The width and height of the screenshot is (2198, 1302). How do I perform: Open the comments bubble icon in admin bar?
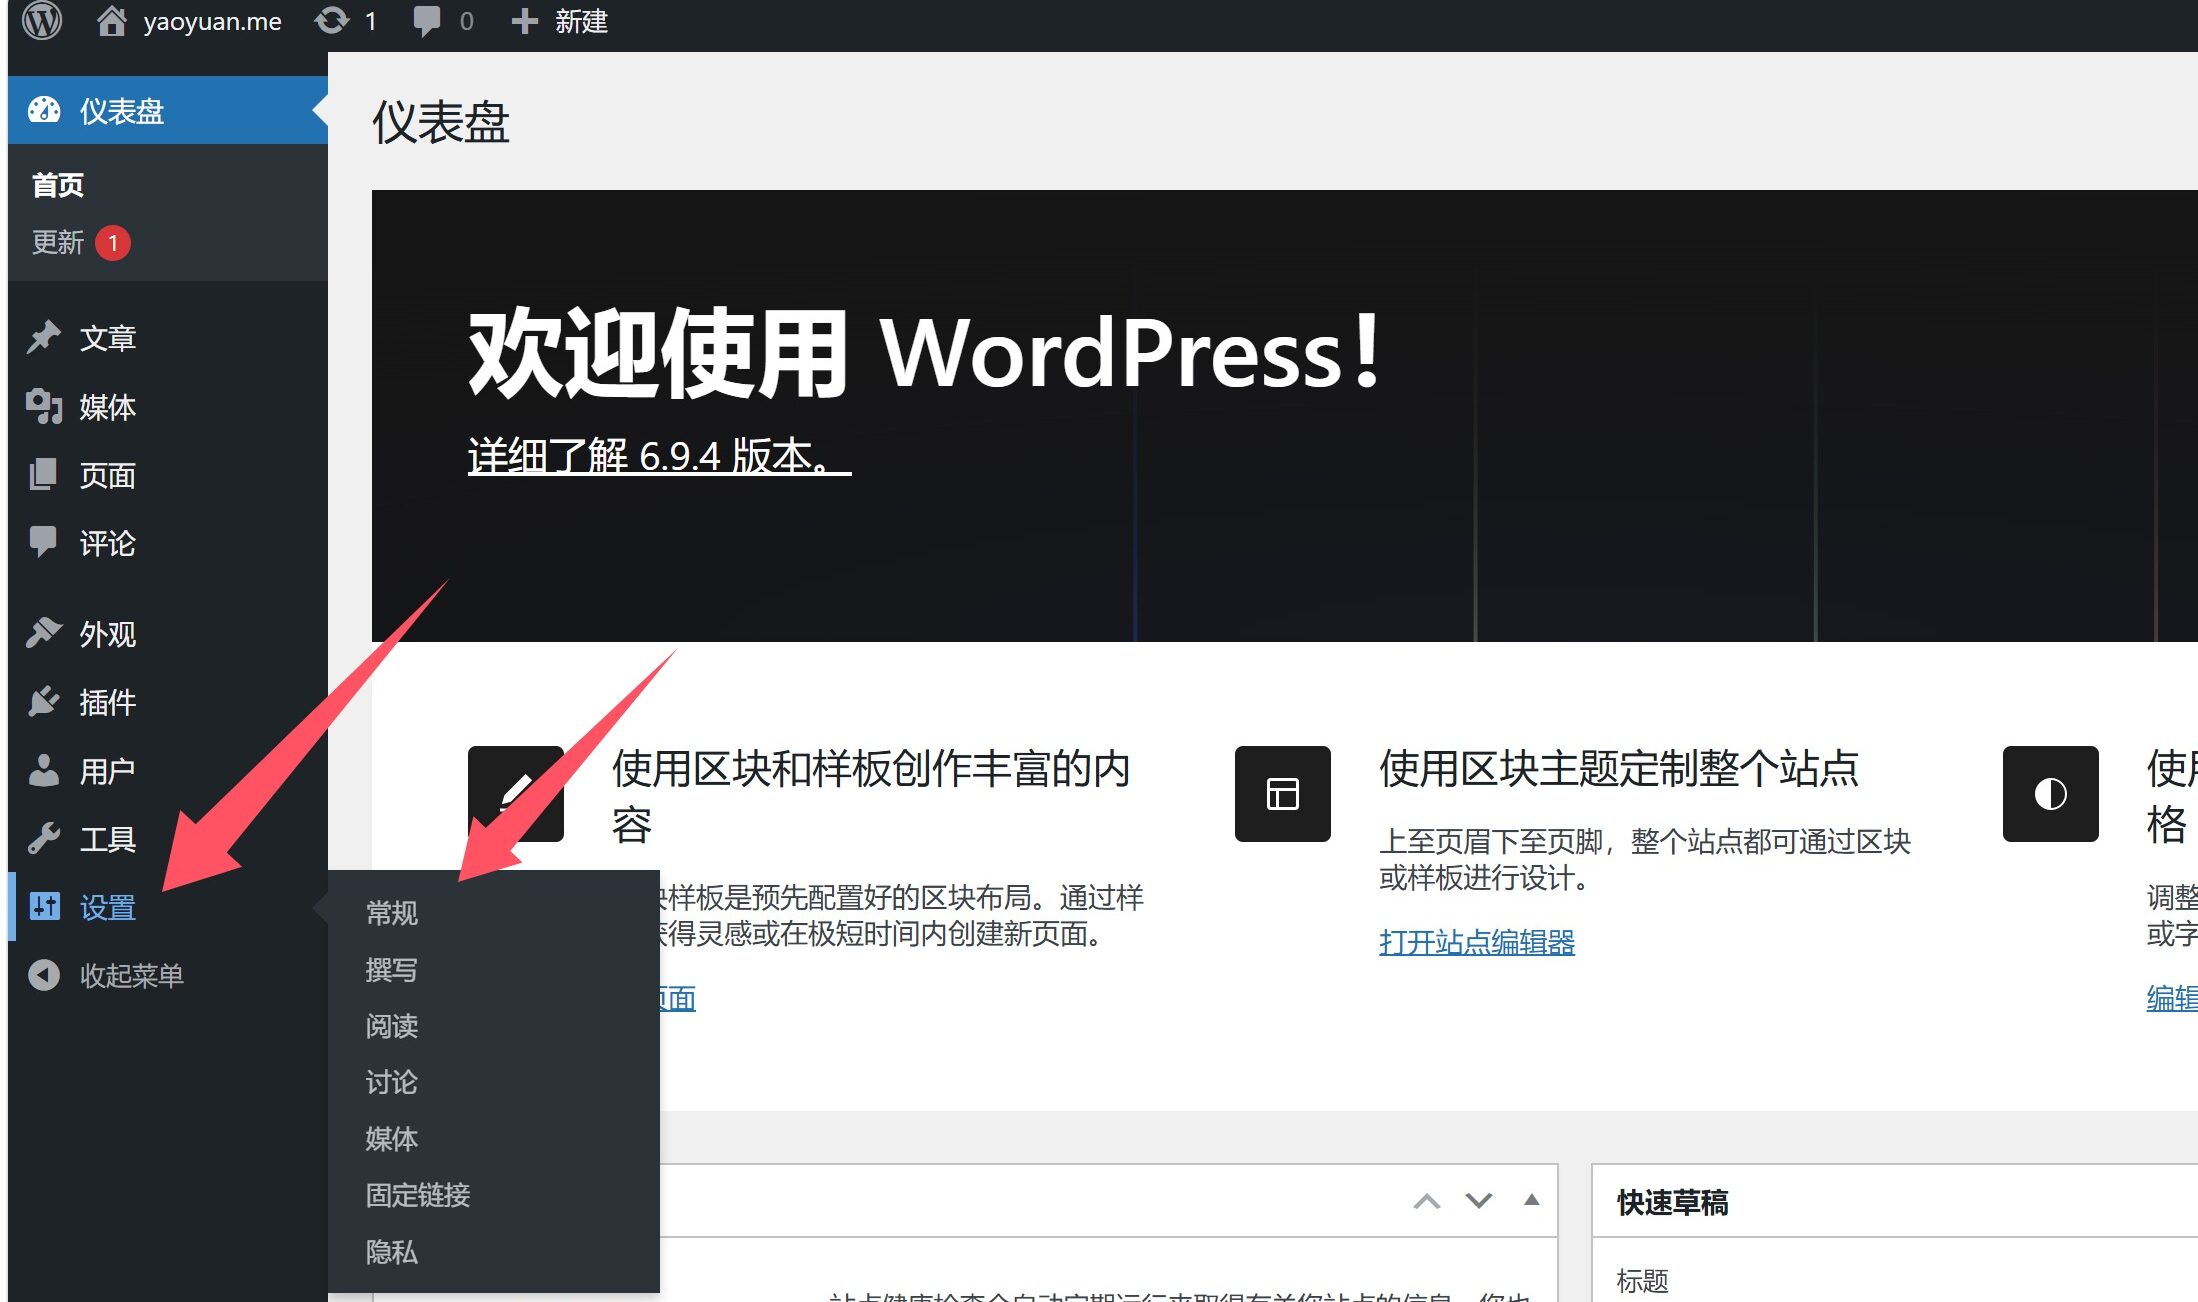coord(427,21)
